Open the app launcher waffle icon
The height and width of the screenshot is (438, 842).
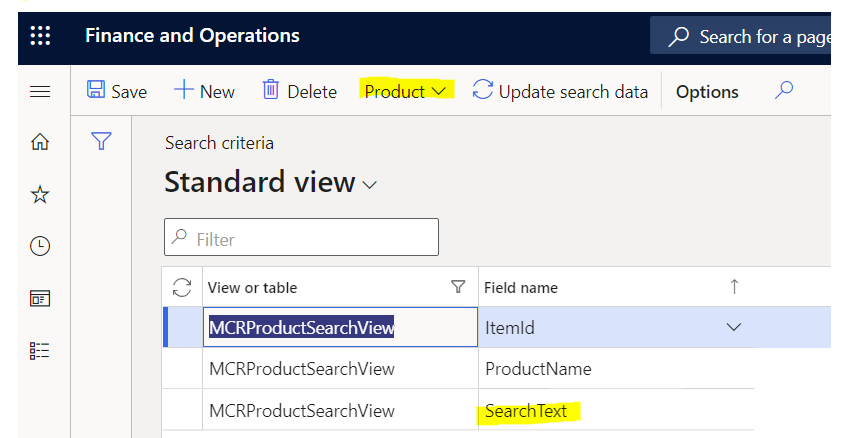pyautogui.click(x=40, y=36)
